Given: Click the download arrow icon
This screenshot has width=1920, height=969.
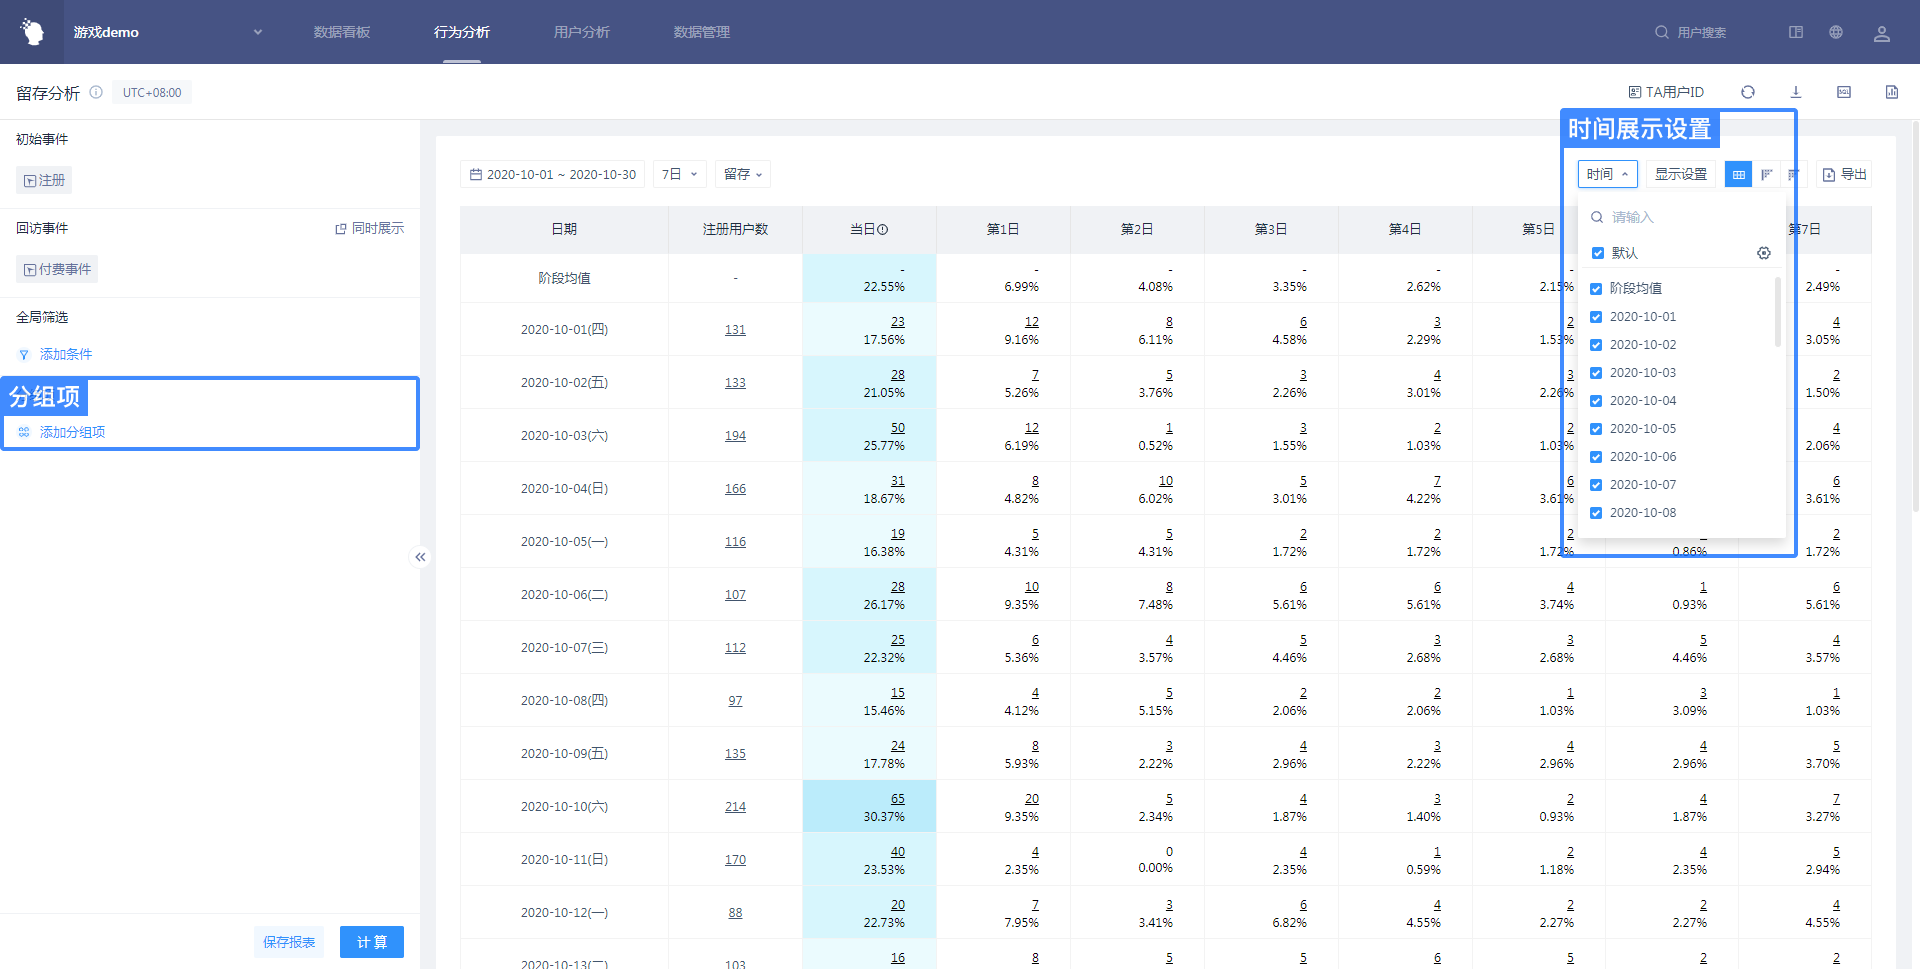Looking at the screenshot, I should coord(1795,92).
